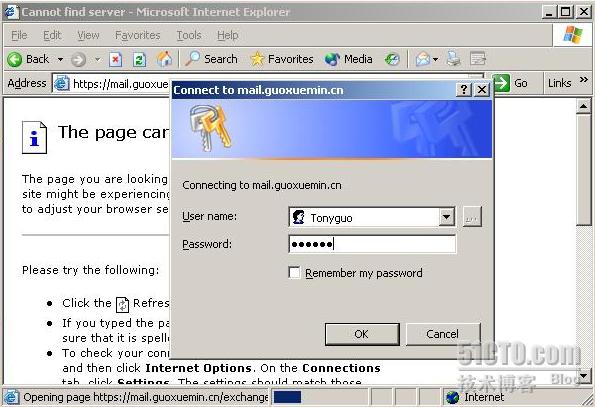Click the 'Connecting to mail.guoxuemin.cn' text

262,185
